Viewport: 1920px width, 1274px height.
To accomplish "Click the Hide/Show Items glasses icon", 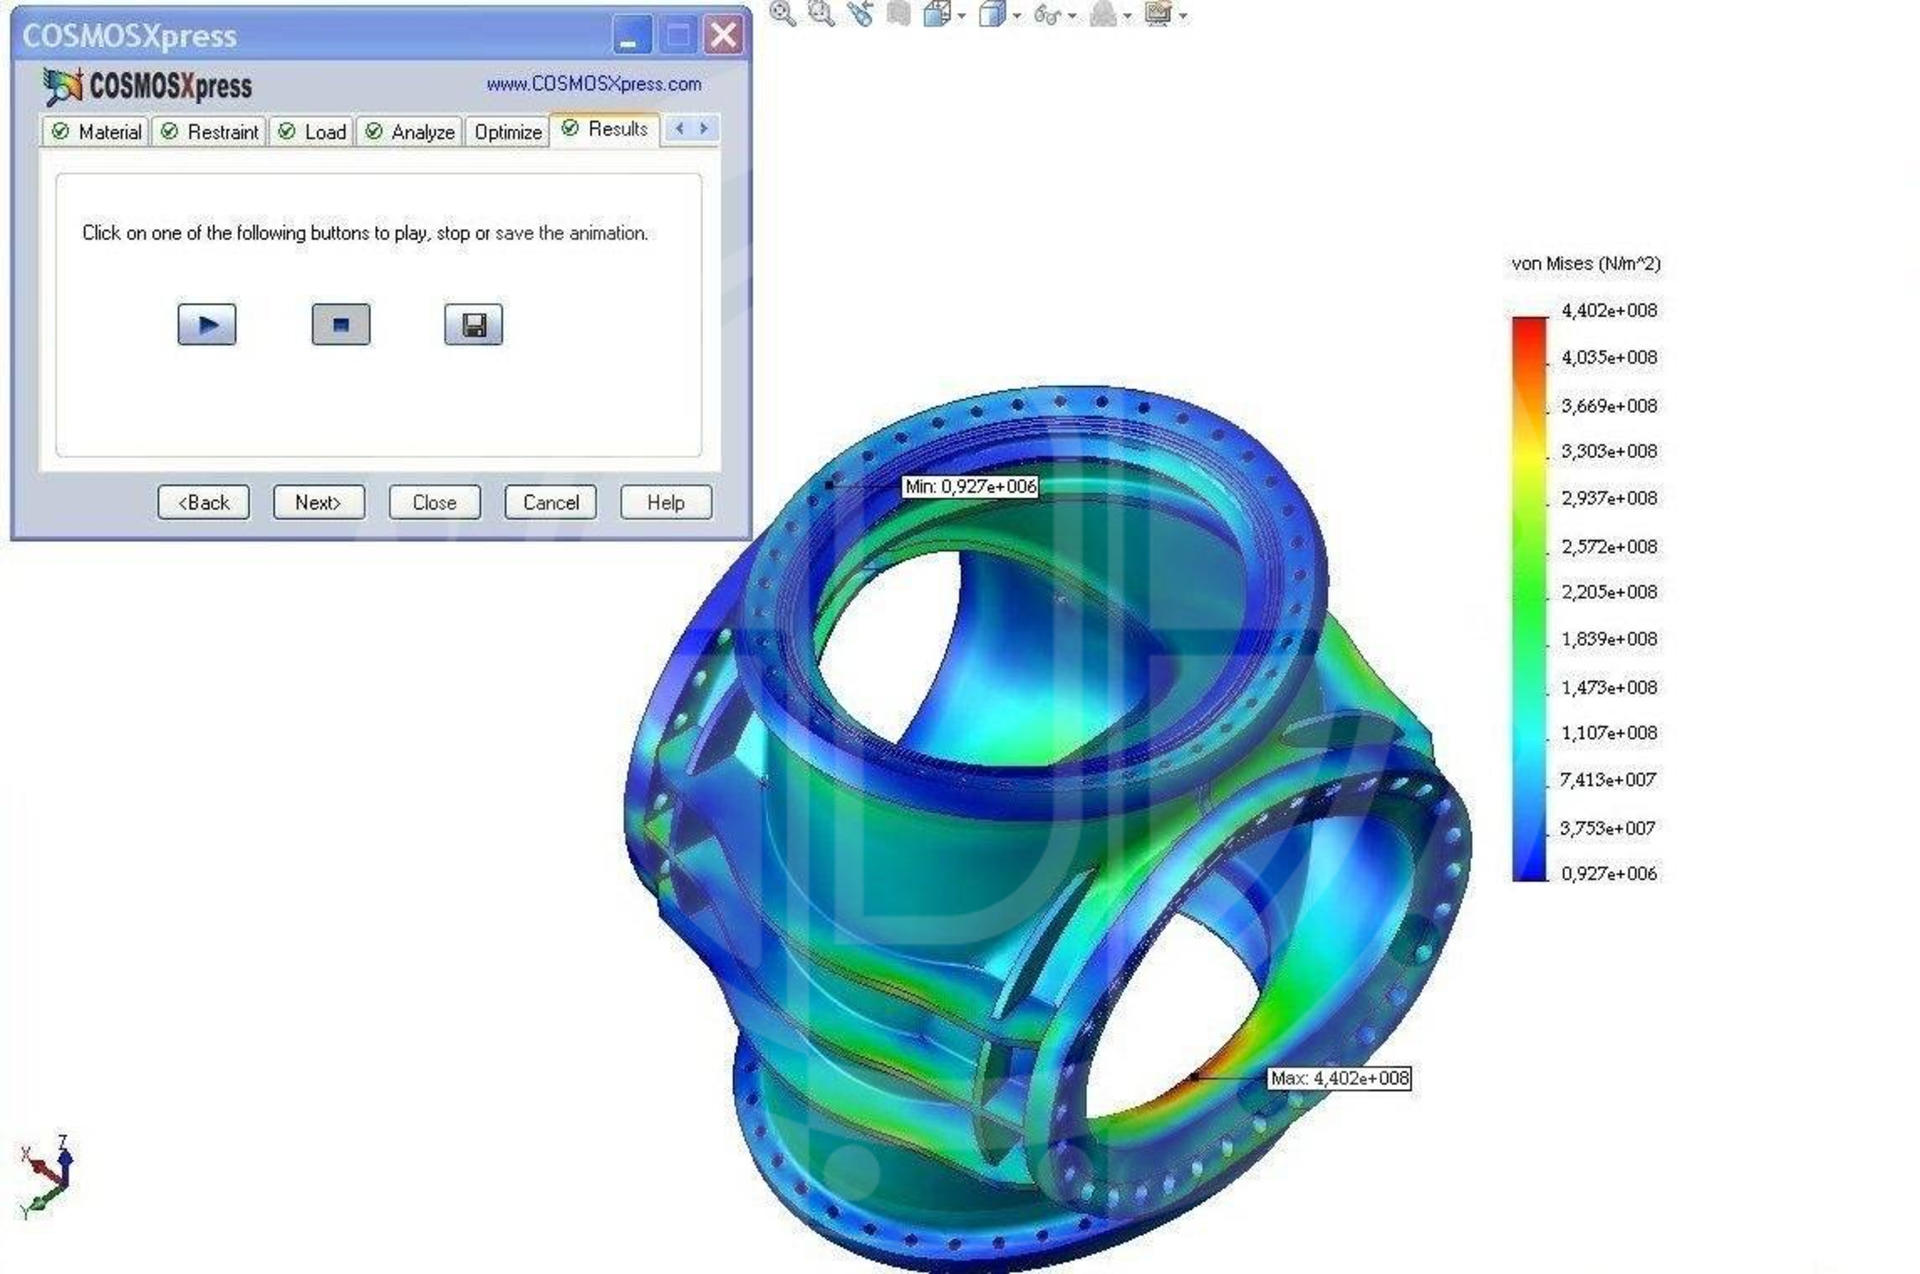I will click(1046, 14).
